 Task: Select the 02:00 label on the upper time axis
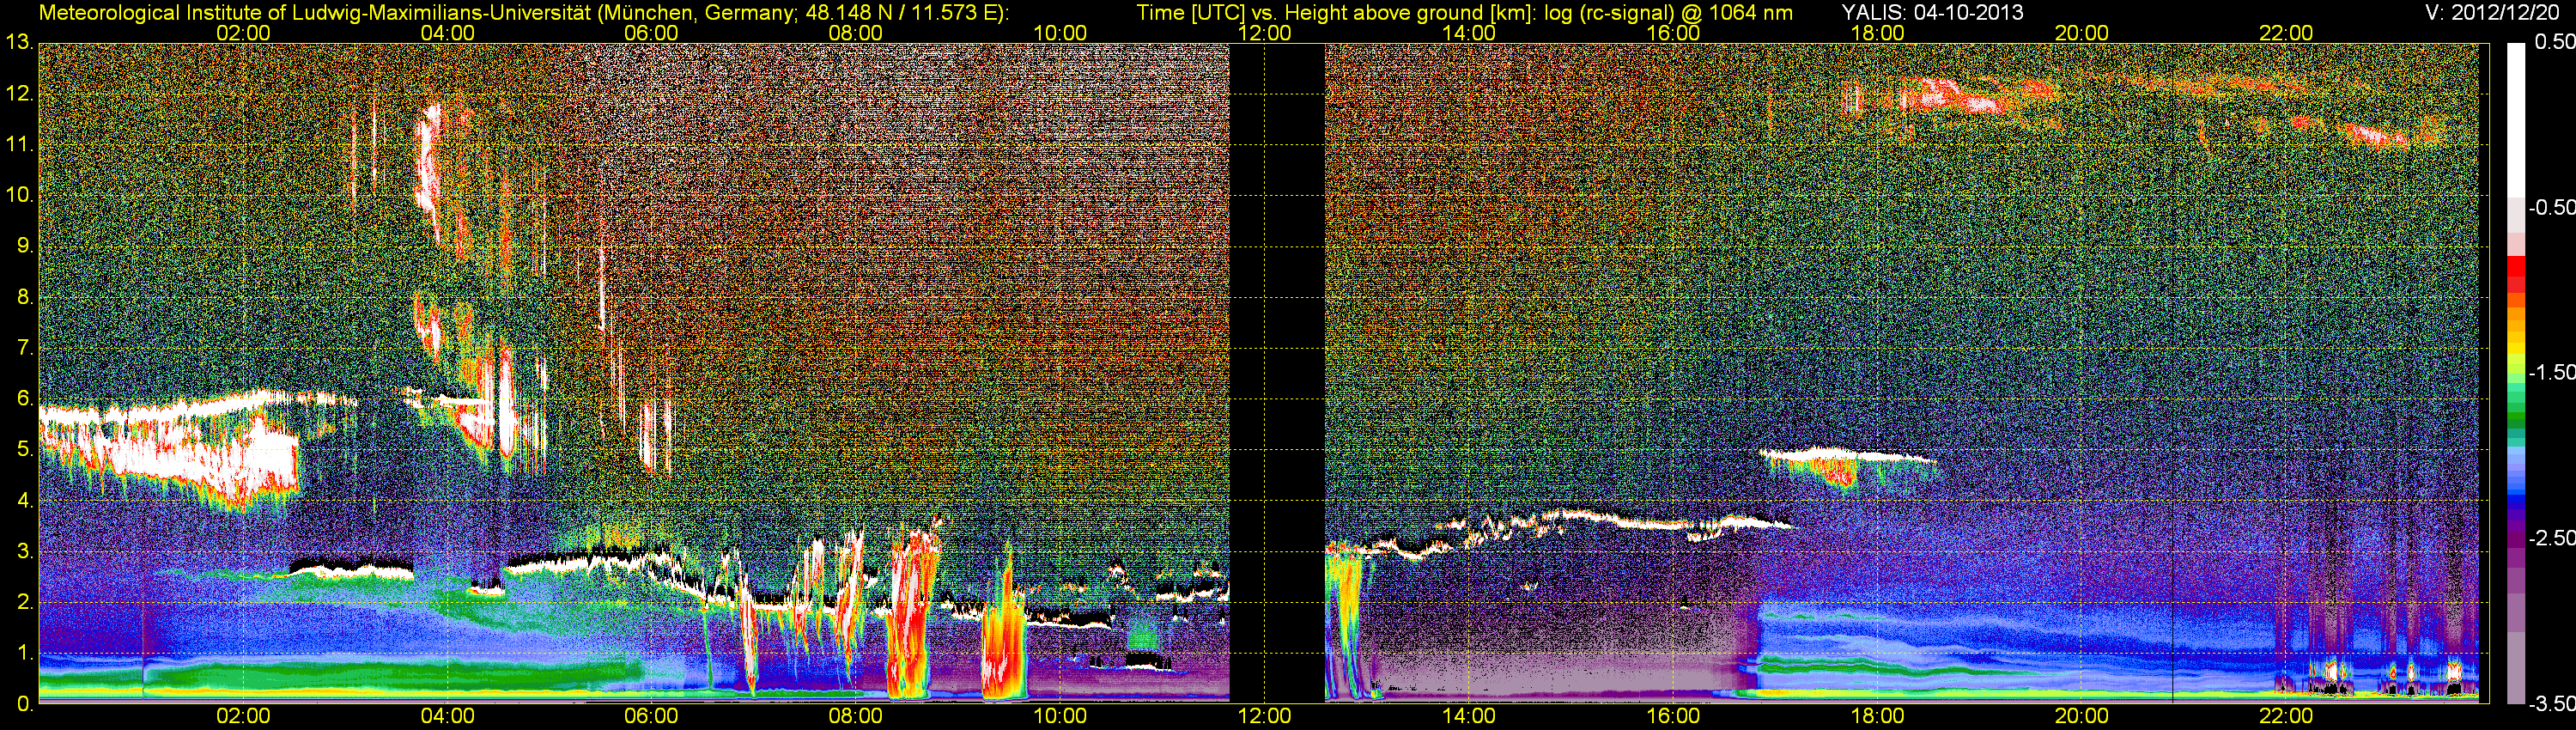[243, 33]
